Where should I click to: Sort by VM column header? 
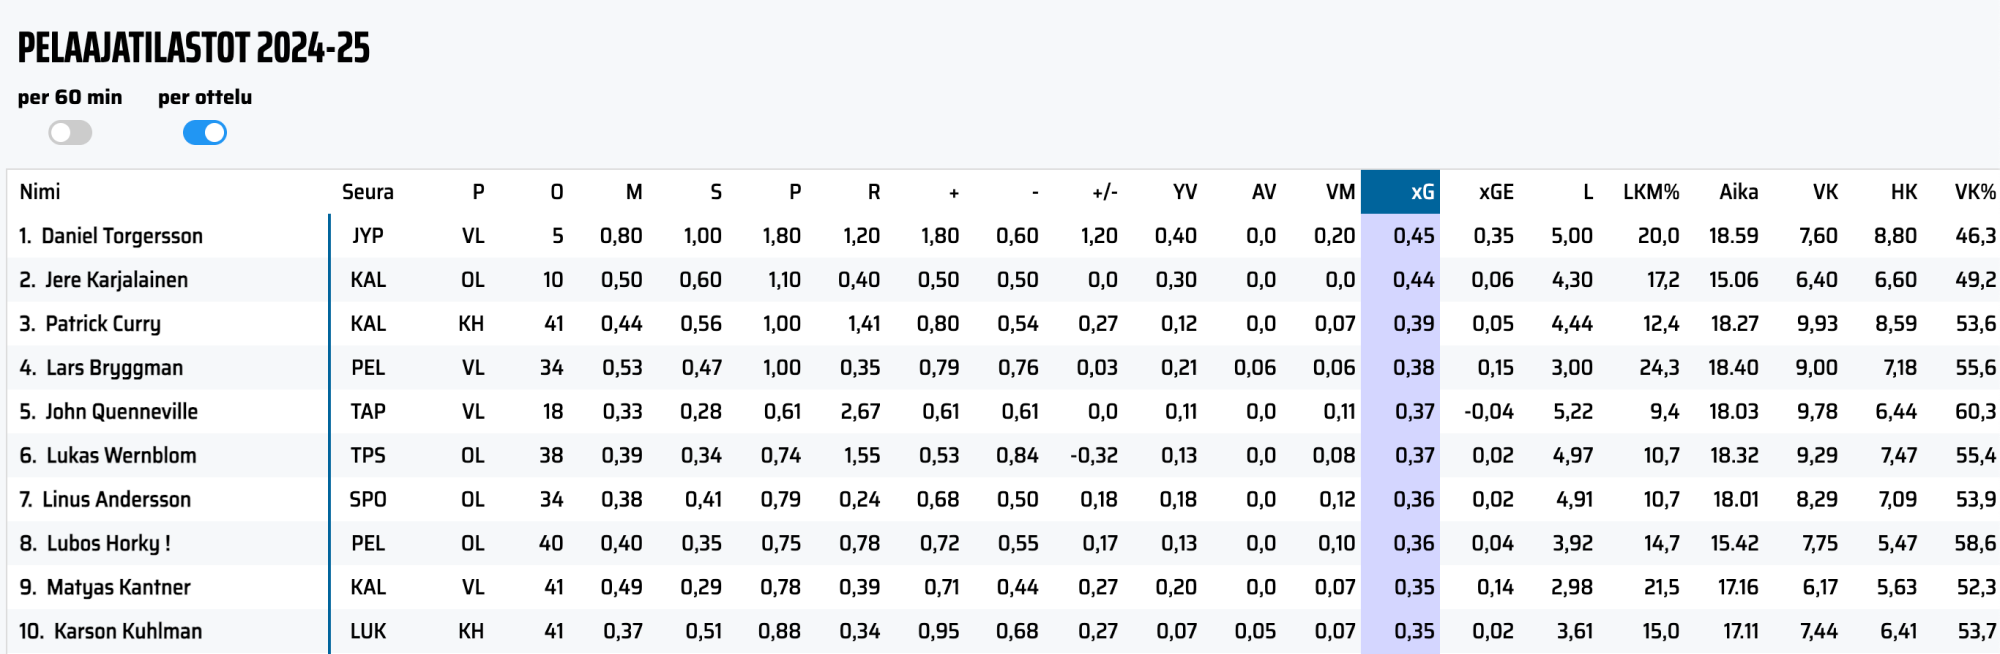pos(1340,192)
